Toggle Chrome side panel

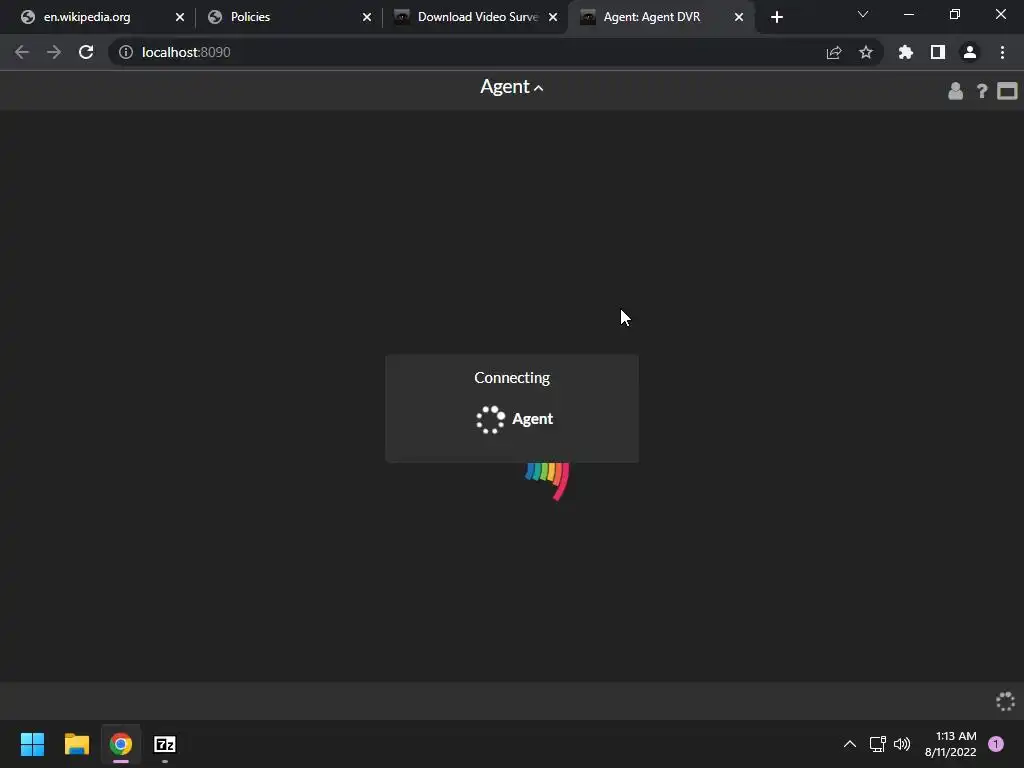[x=938, y=52]
